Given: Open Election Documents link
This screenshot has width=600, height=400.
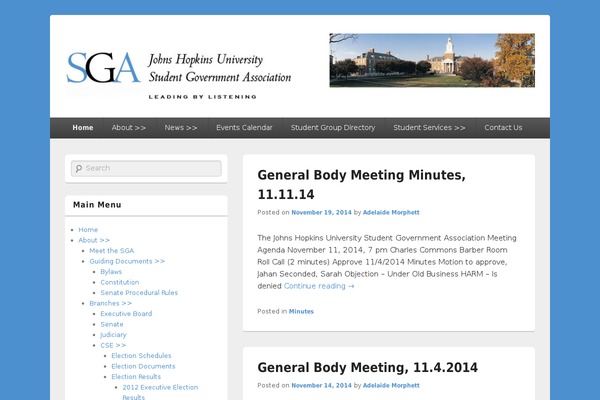Looking at the screenshot, I should tap(143, 366).
